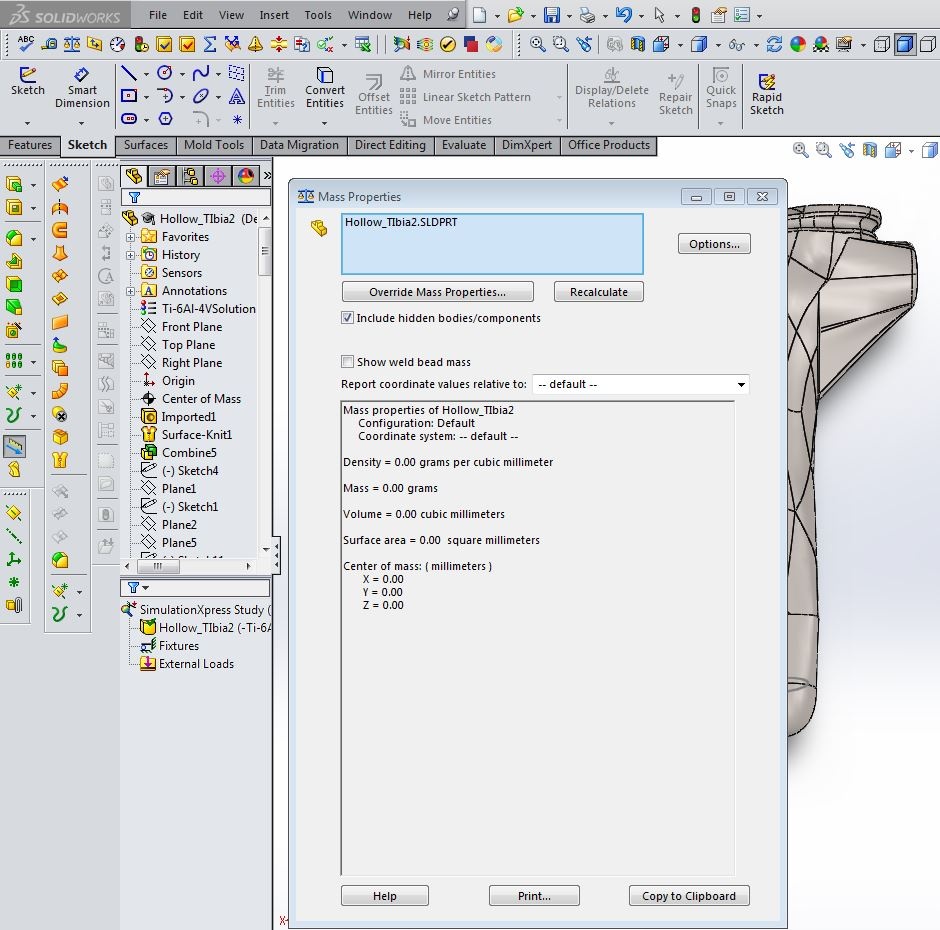Click the Rebuild traffic light icon
This screenshot has width=940, height=930.
coord(695,14)
